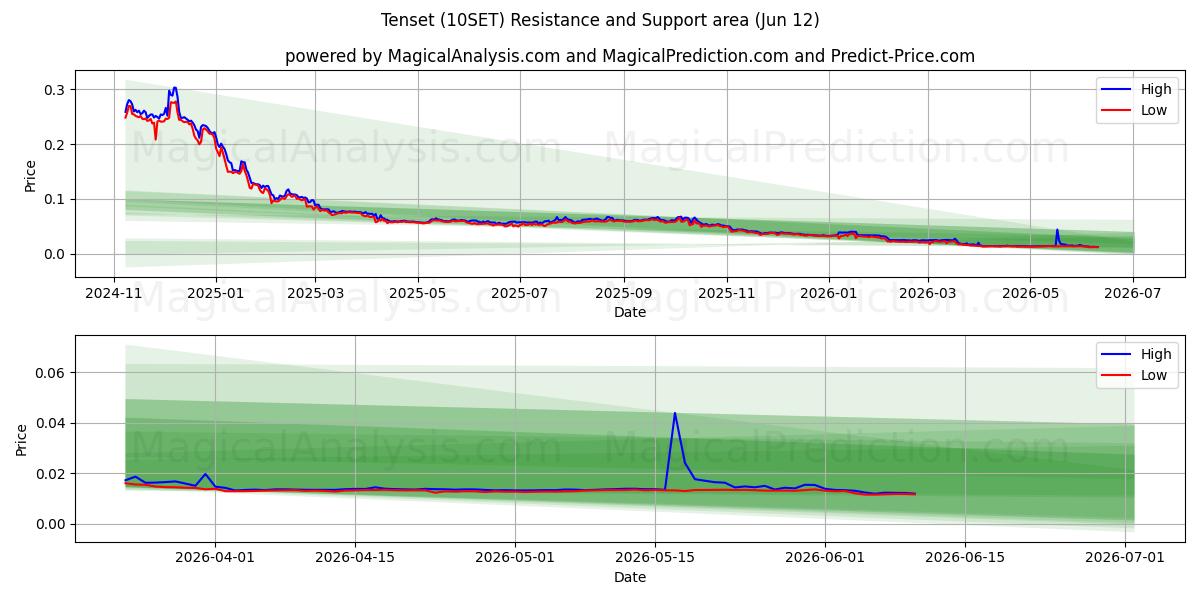Image resolution: width=1200 pixels, height=600 pixels.
Task: Select the '2026-07' date tick label
Action: point(1133,293)
